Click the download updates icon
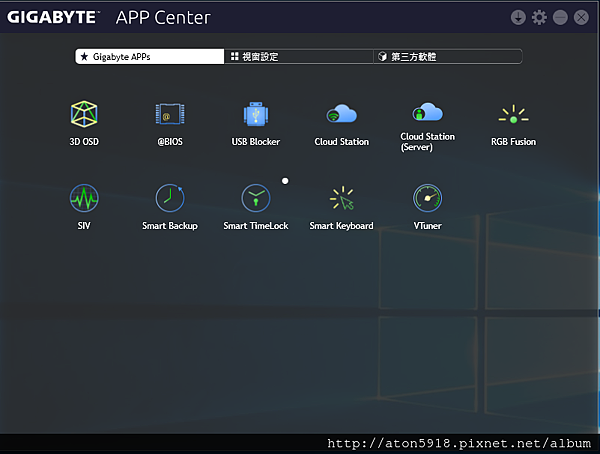Viewport: 600px width, 454px height. 518,18
